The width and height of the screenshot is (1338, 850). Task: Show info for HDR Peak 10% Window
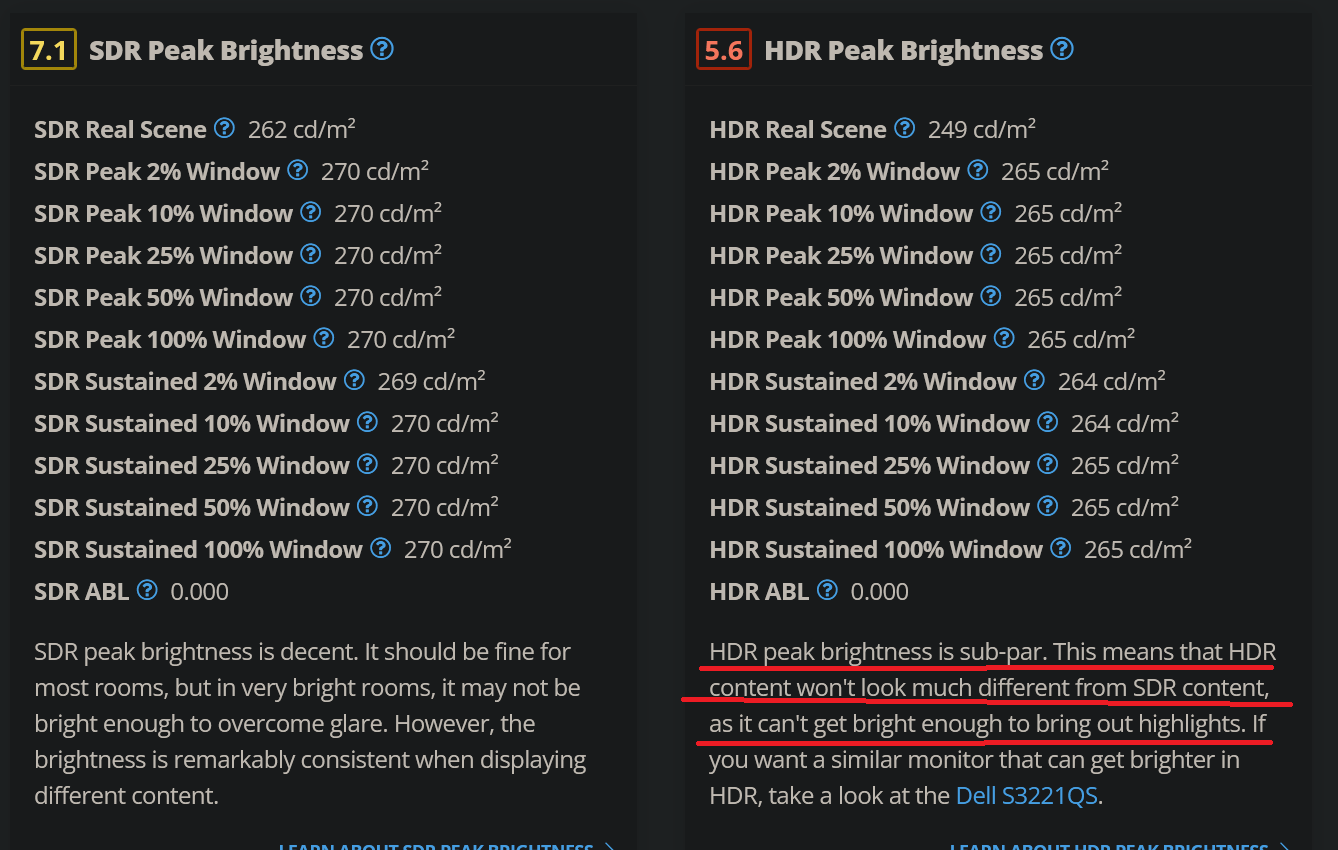[x=991, y=212]
